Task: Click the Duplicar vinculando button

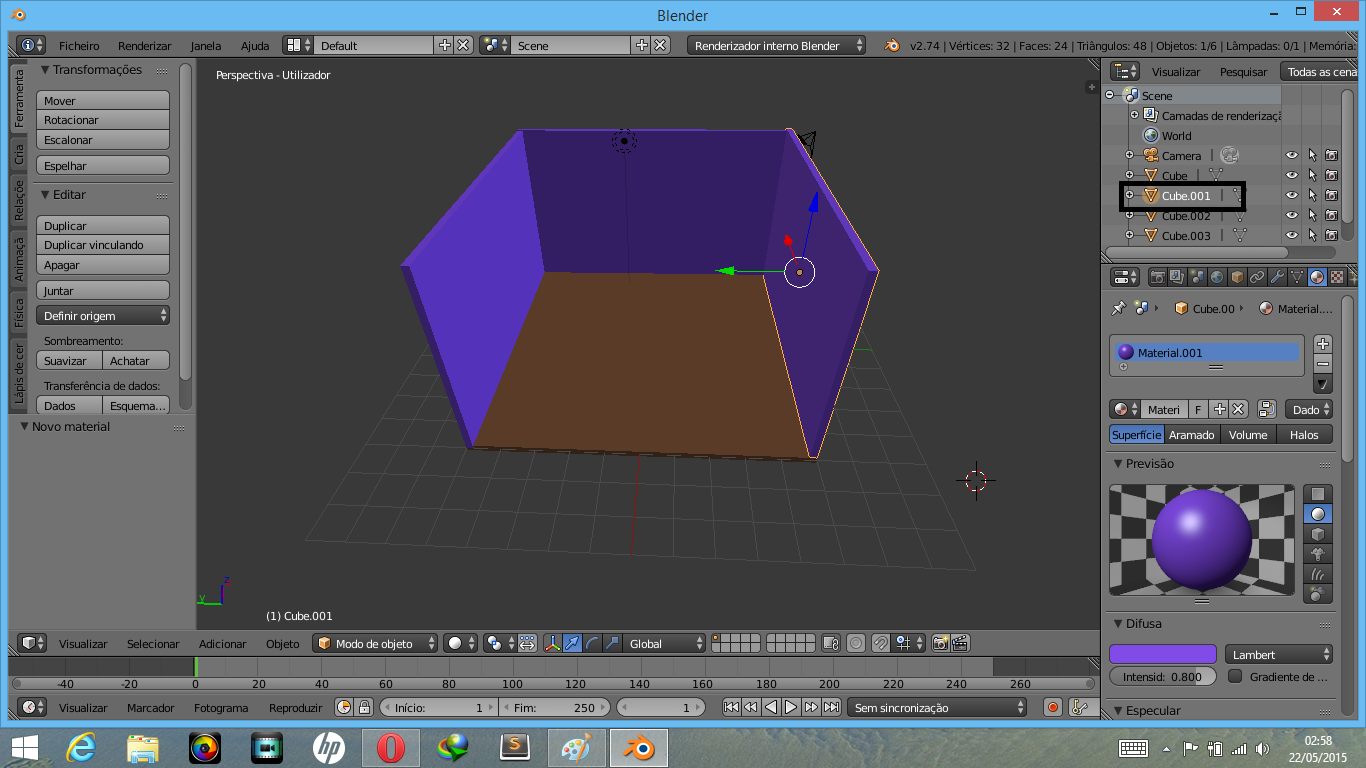Action: click(103, 245)
